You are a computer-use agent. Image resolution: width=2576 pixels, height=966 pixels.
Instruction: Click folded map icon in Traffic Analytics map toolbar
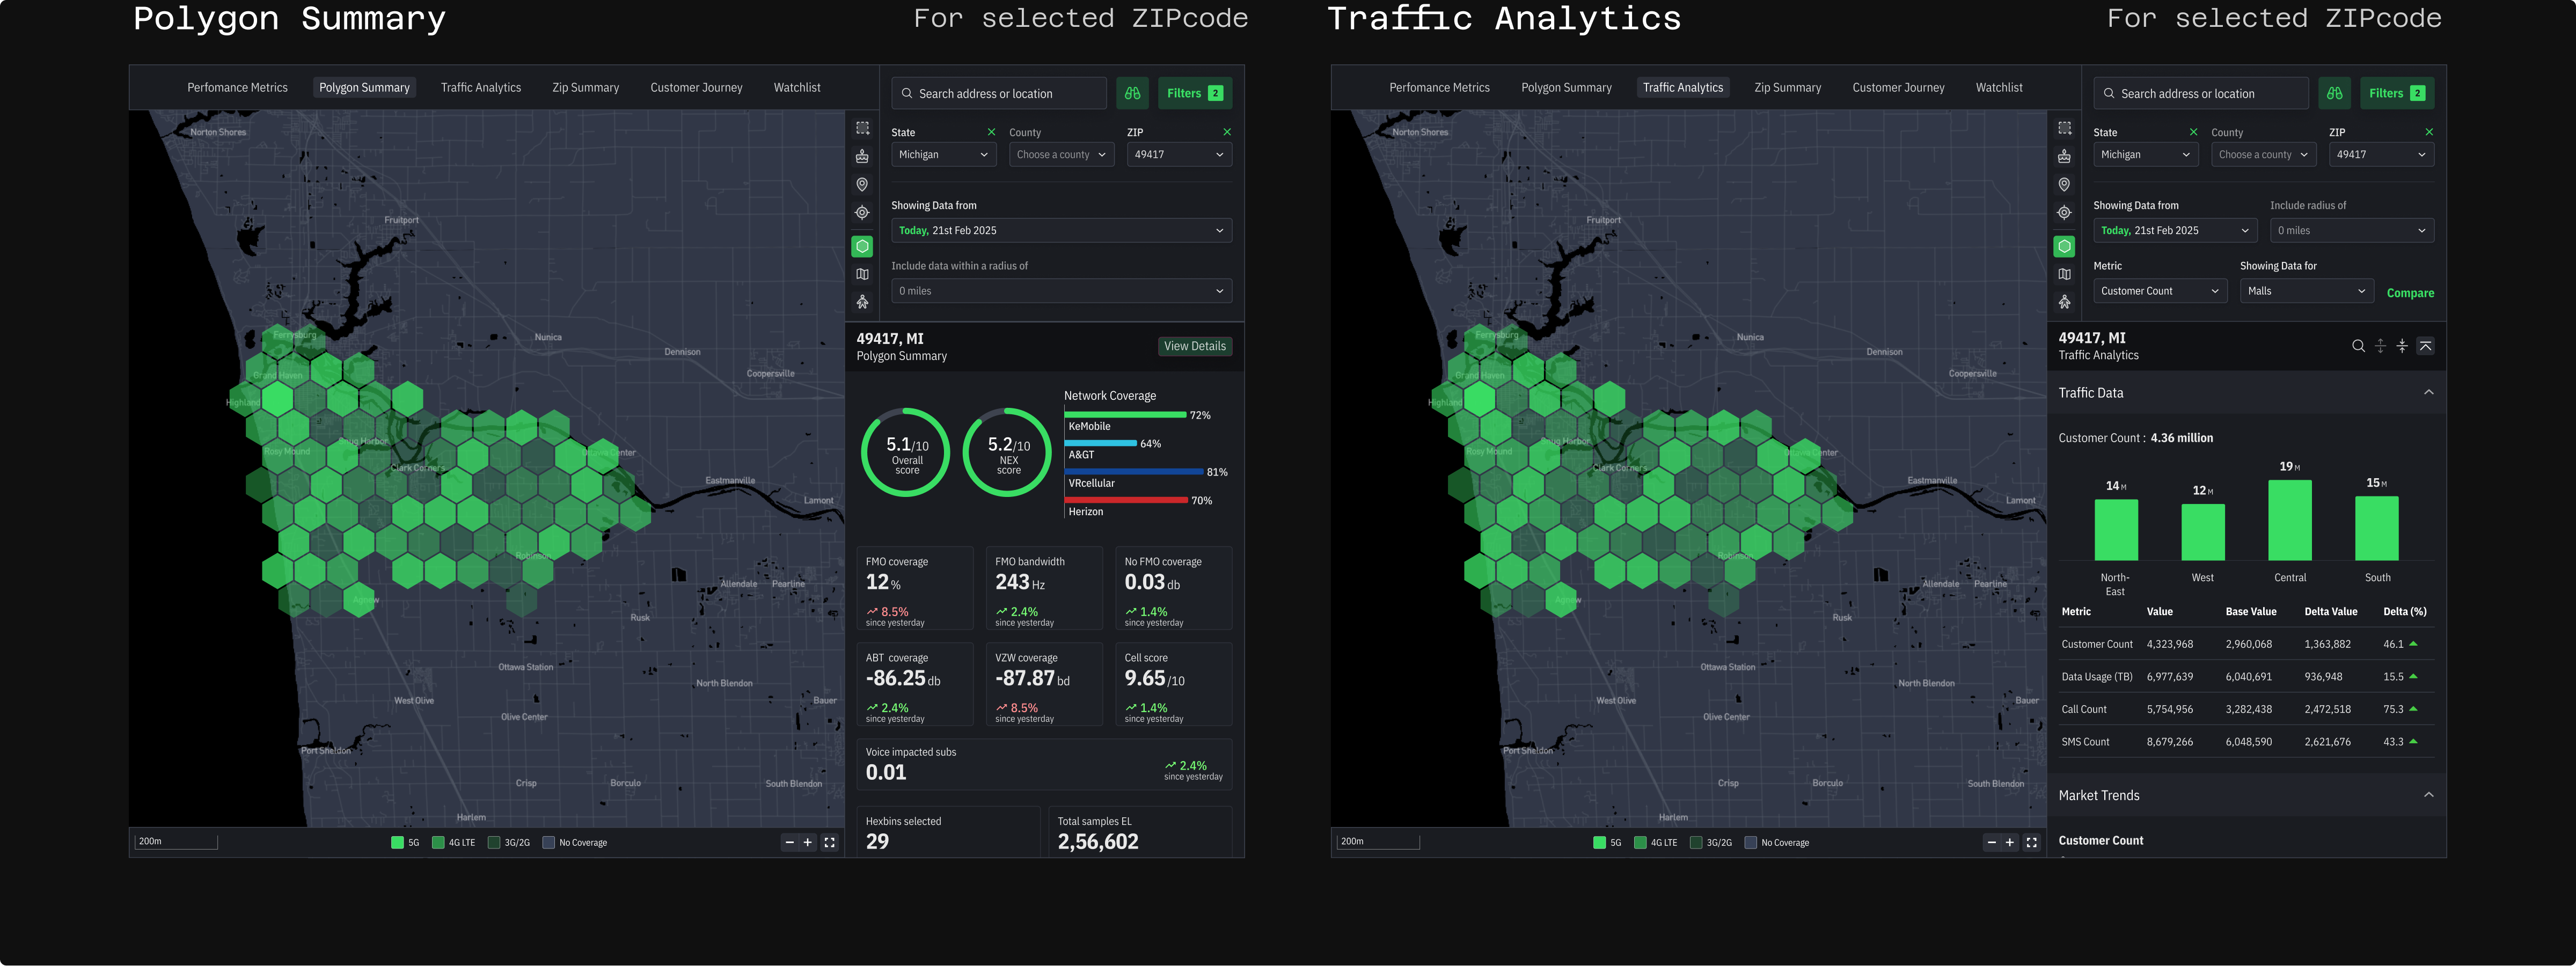[2064, 274]
